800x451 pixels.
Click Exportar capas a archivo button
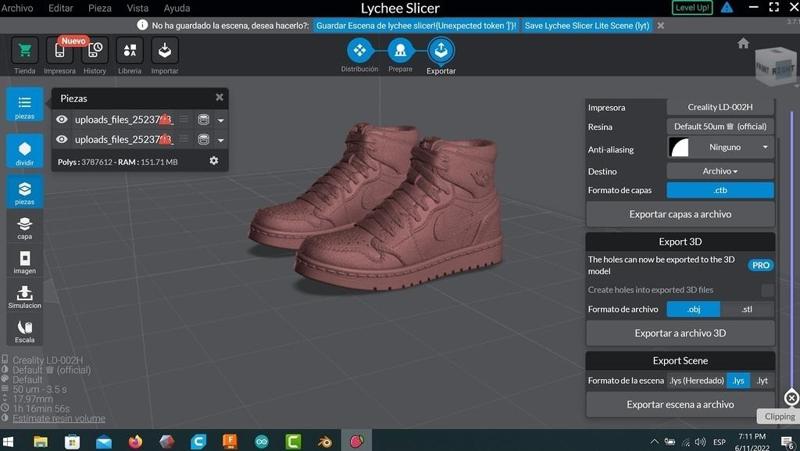(x=680, y=214)
